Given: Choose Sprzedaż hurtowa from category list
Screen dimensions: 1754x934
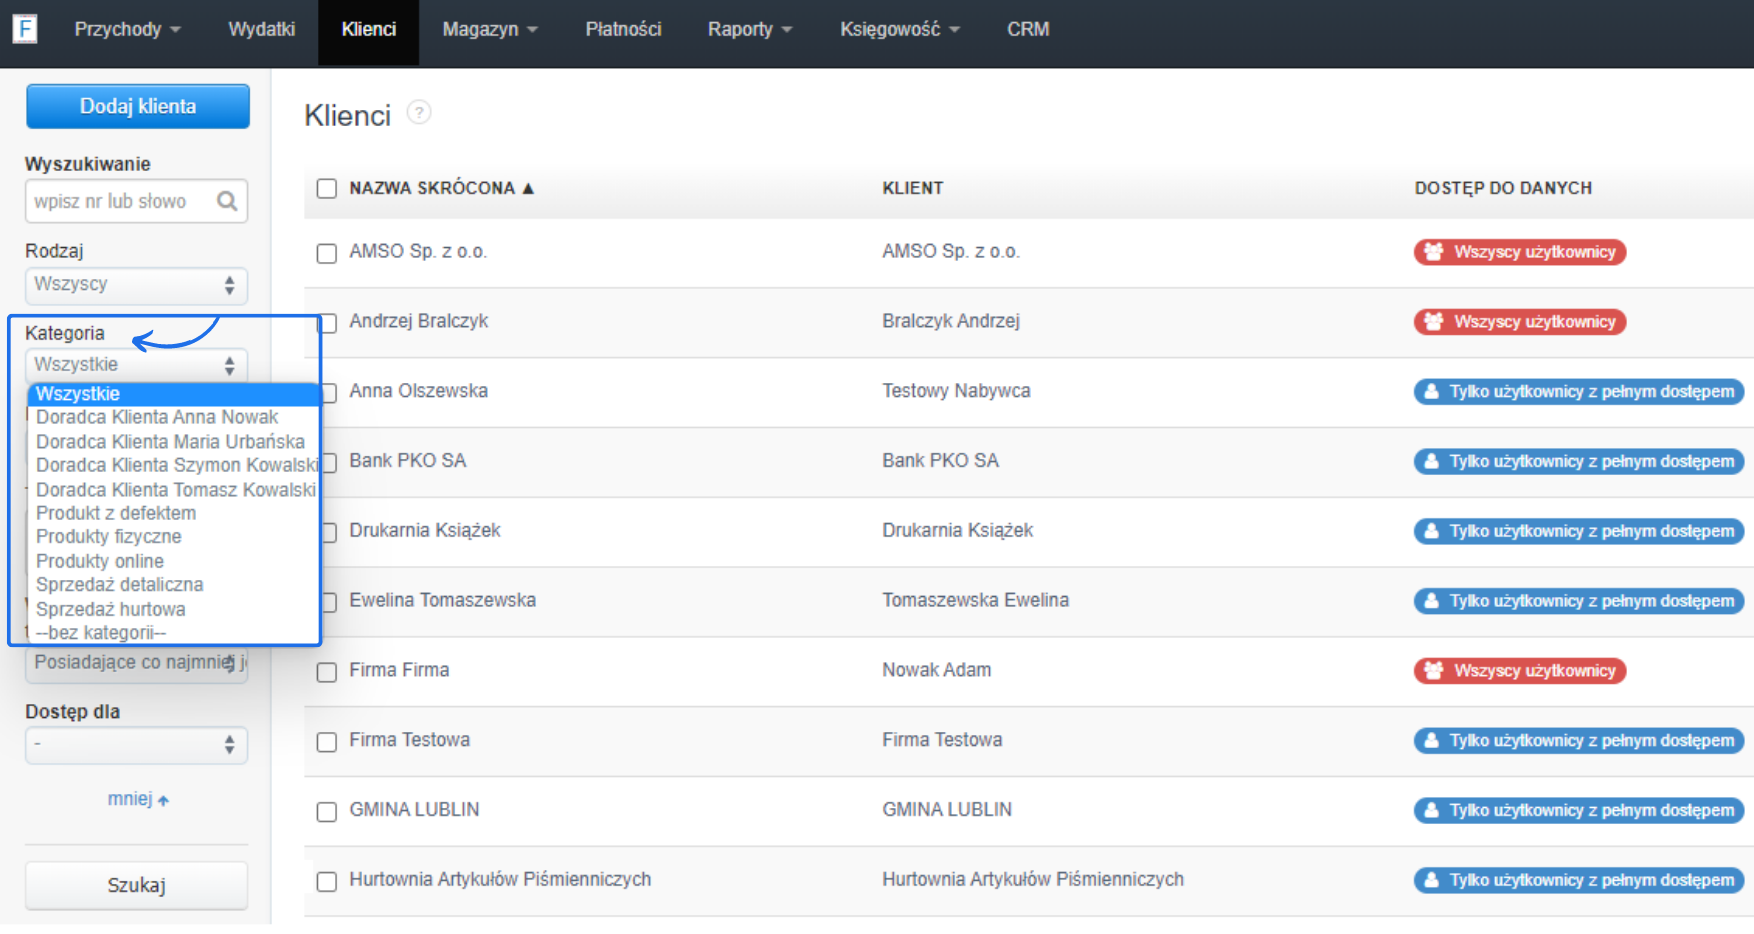Looking at the screenshot, I should (x=111, y=609).
